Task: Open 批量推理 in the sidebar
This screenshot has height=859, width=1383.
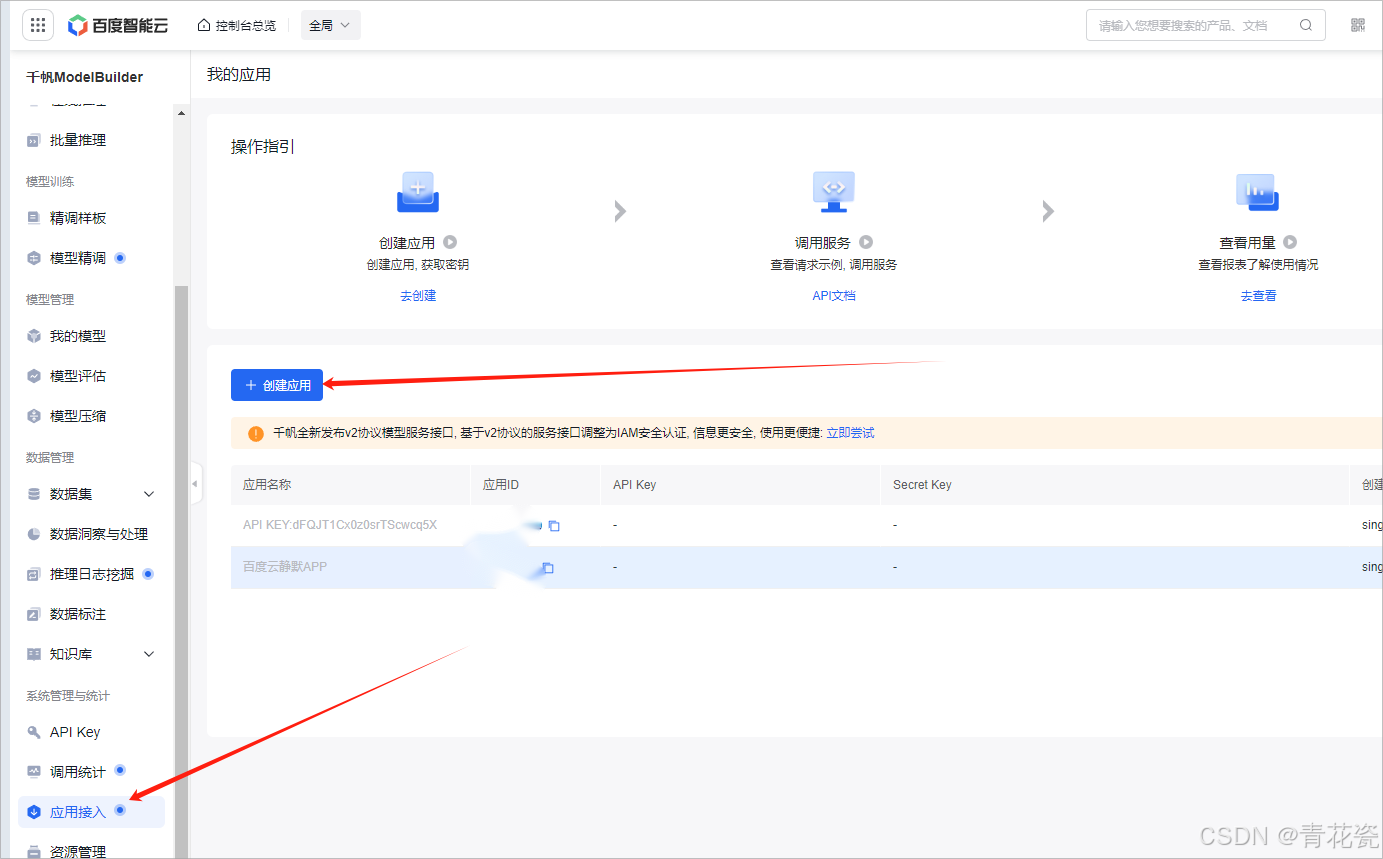Action: tap(78, 140)
